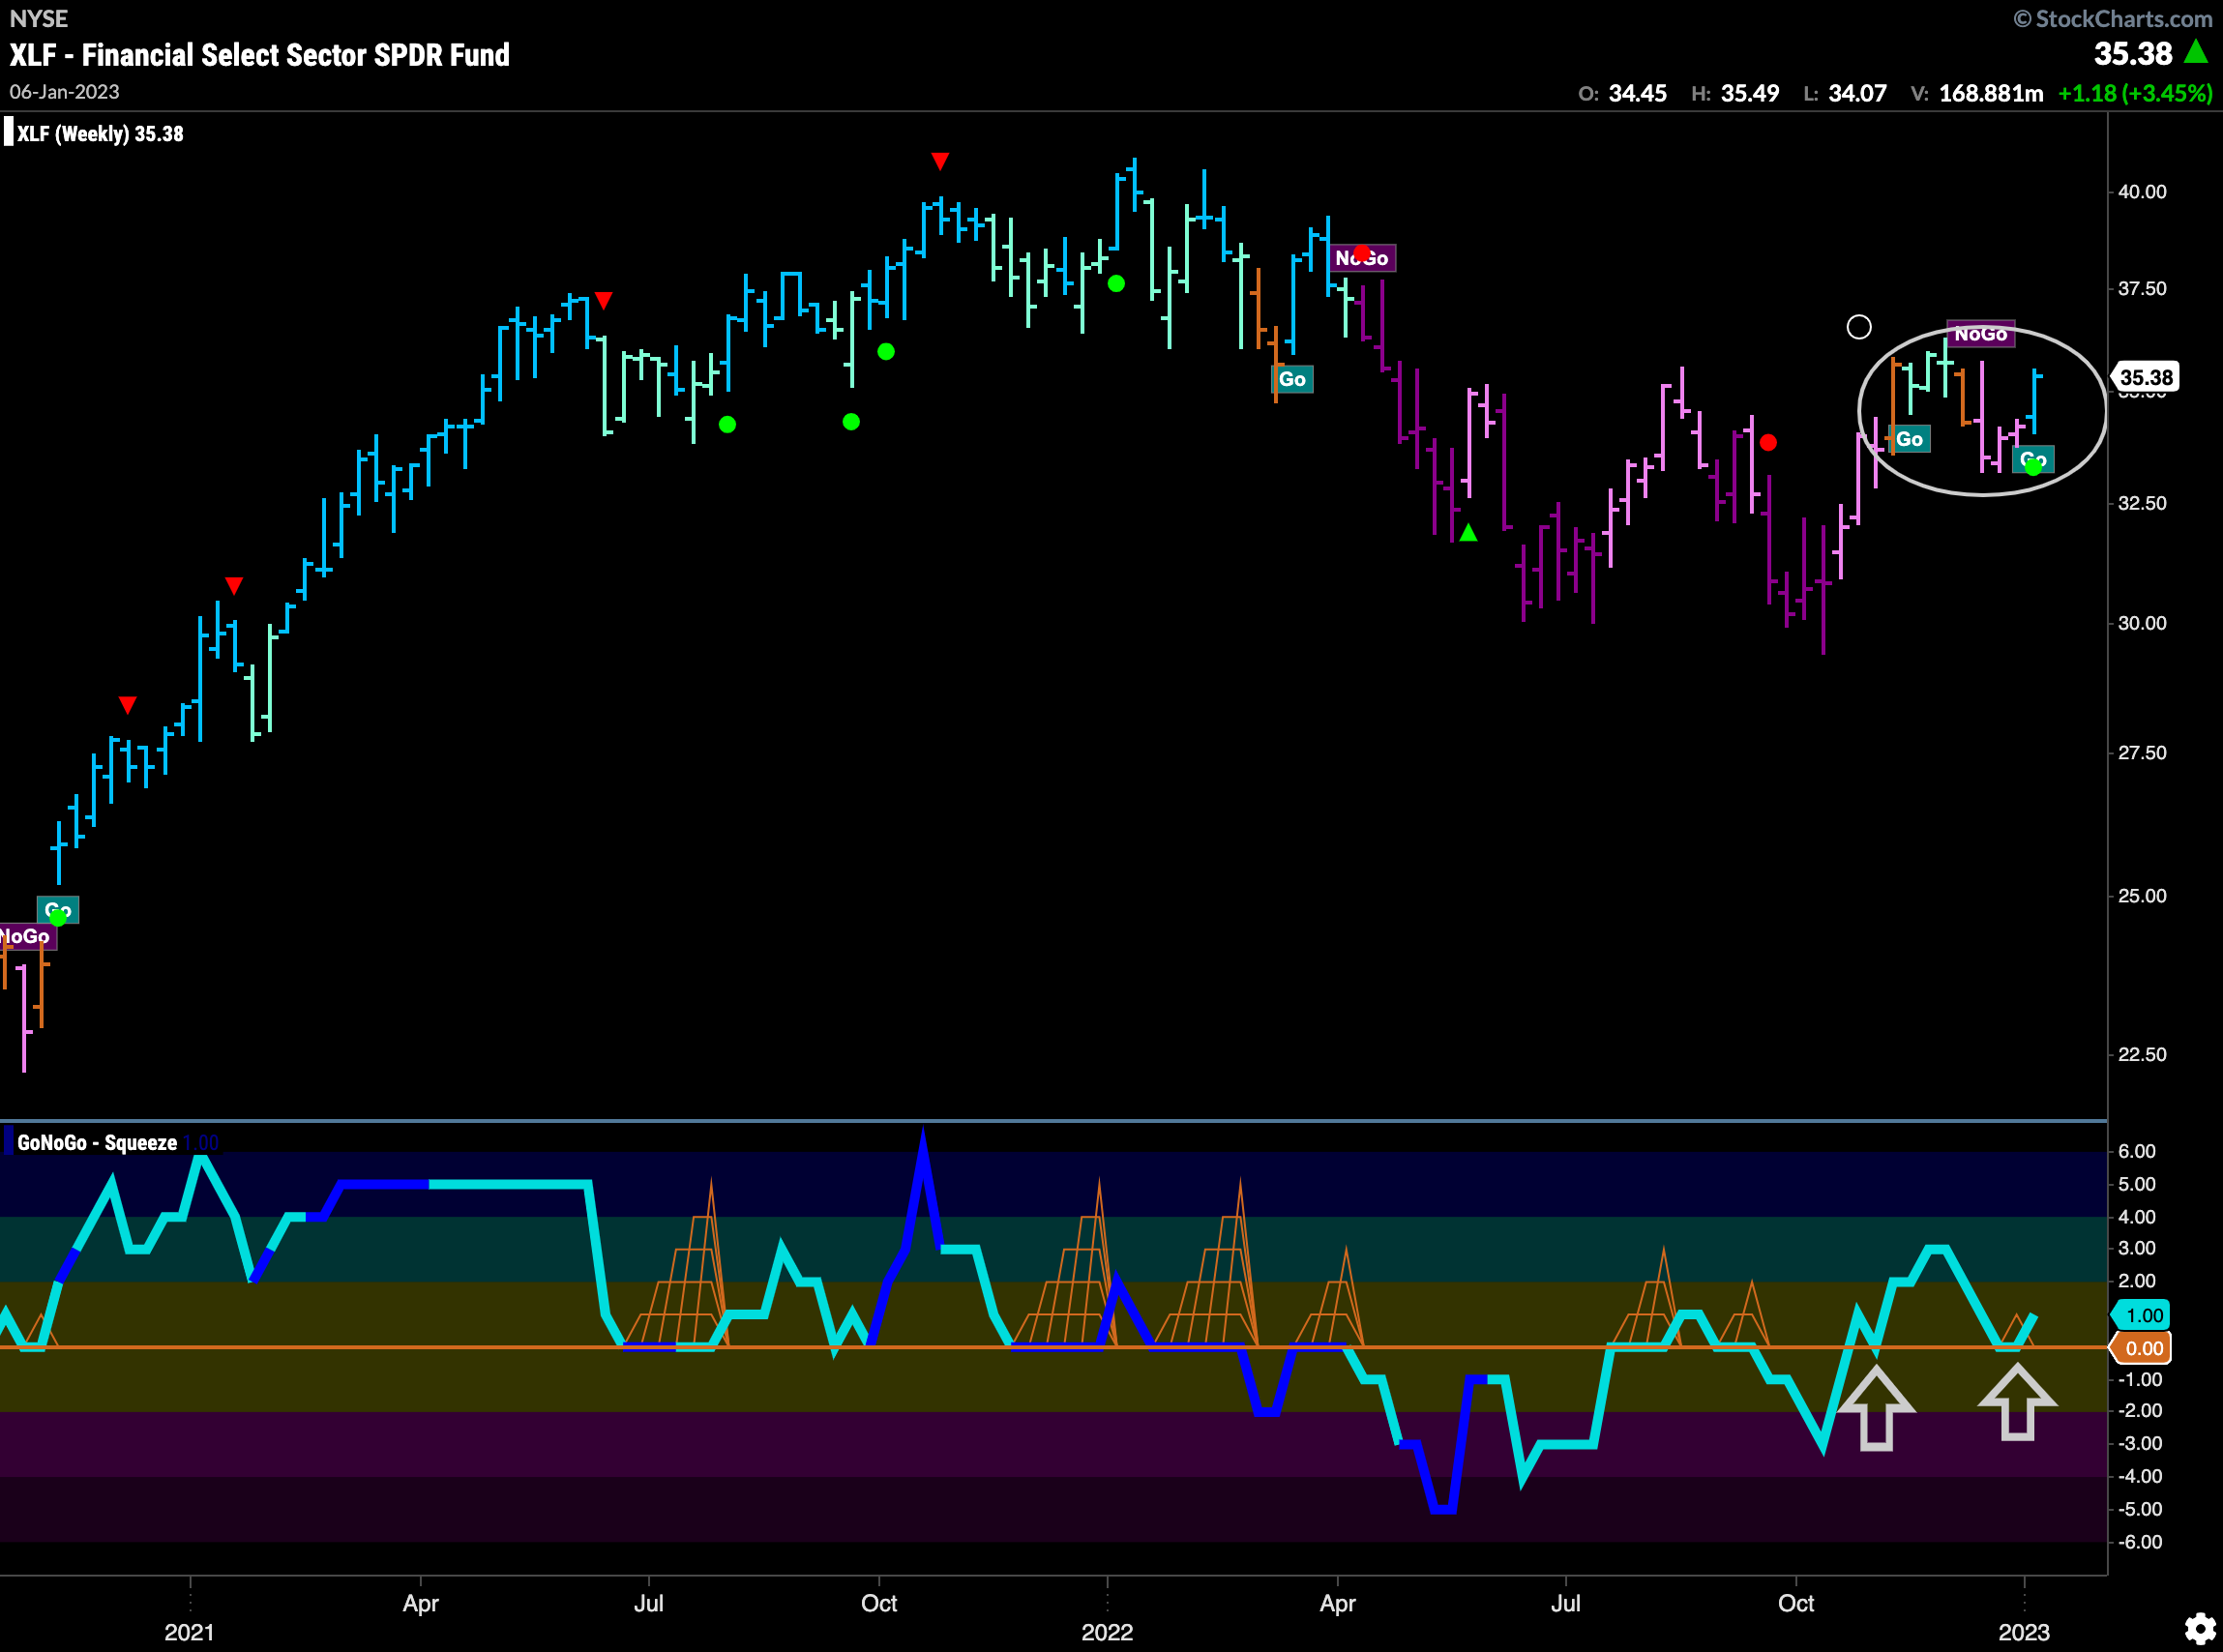Click the green up-arrow next to 35.38
Screen dimensions: 2223x1652
2196,51
